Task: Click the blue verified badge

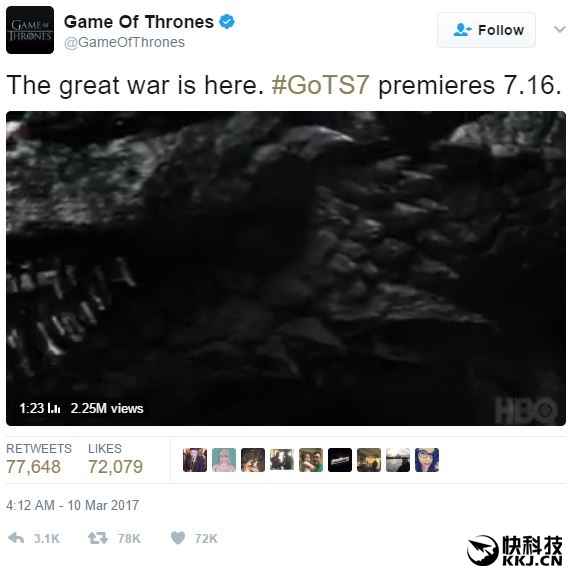Action: (x=227, y=22)
